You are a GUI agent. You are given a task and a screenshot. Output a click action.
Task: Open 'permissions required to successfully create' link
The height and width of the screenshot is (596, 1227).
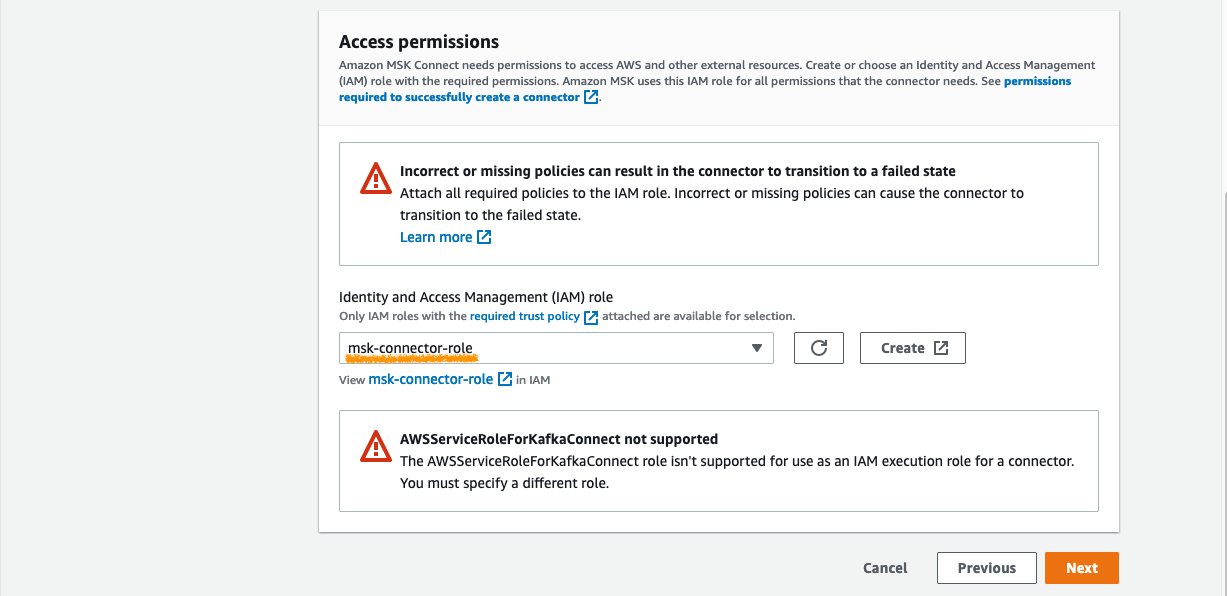[705, 89]
